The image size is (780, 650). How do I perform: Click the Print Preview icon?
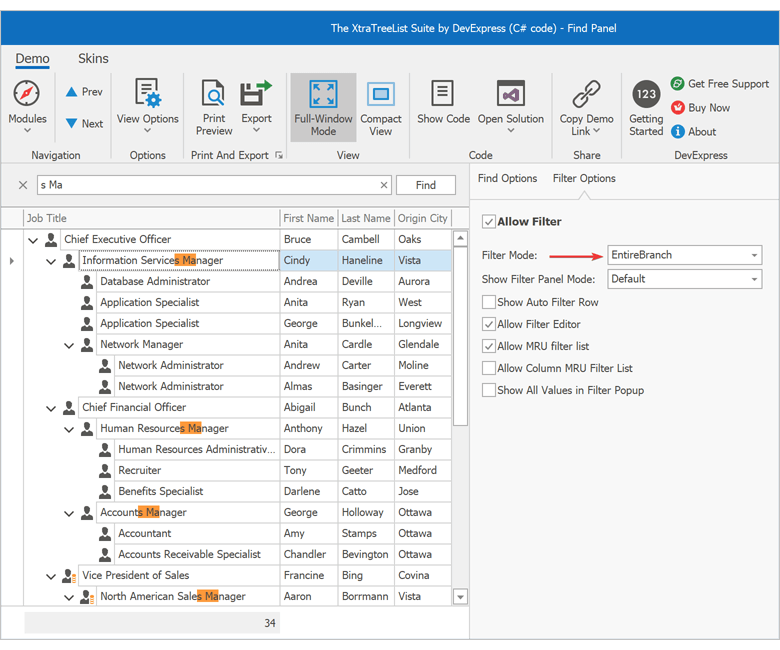point(214,95)
